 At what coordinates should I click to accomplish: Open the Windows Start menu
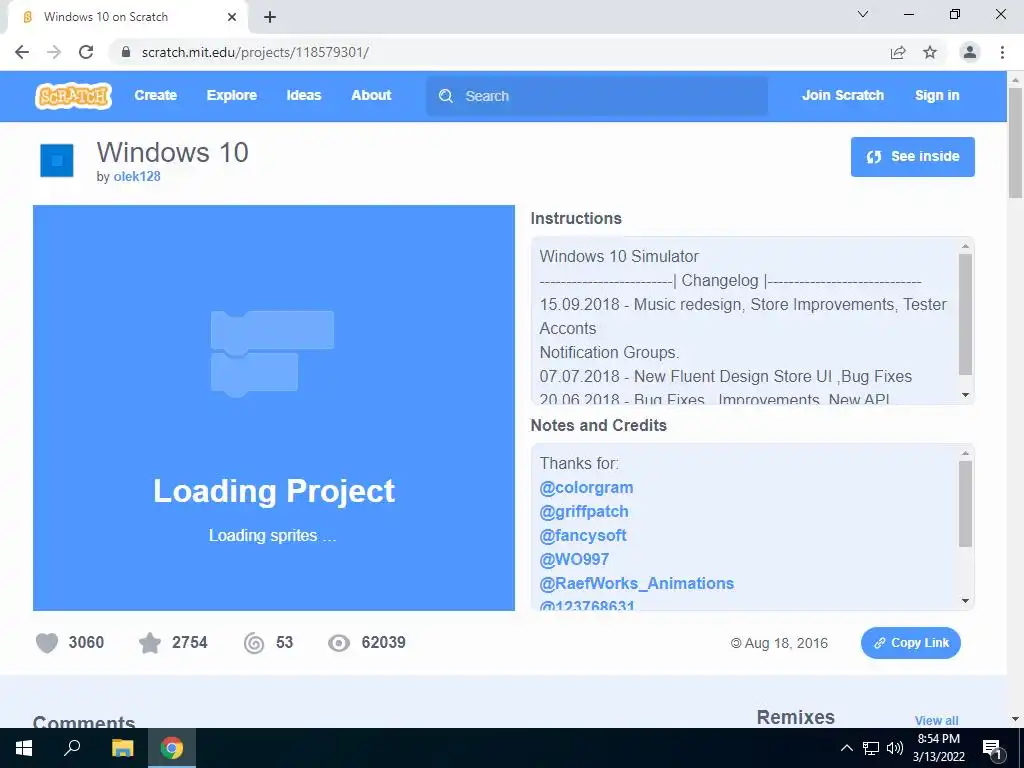pyautogui.click(x=24, y=748)
